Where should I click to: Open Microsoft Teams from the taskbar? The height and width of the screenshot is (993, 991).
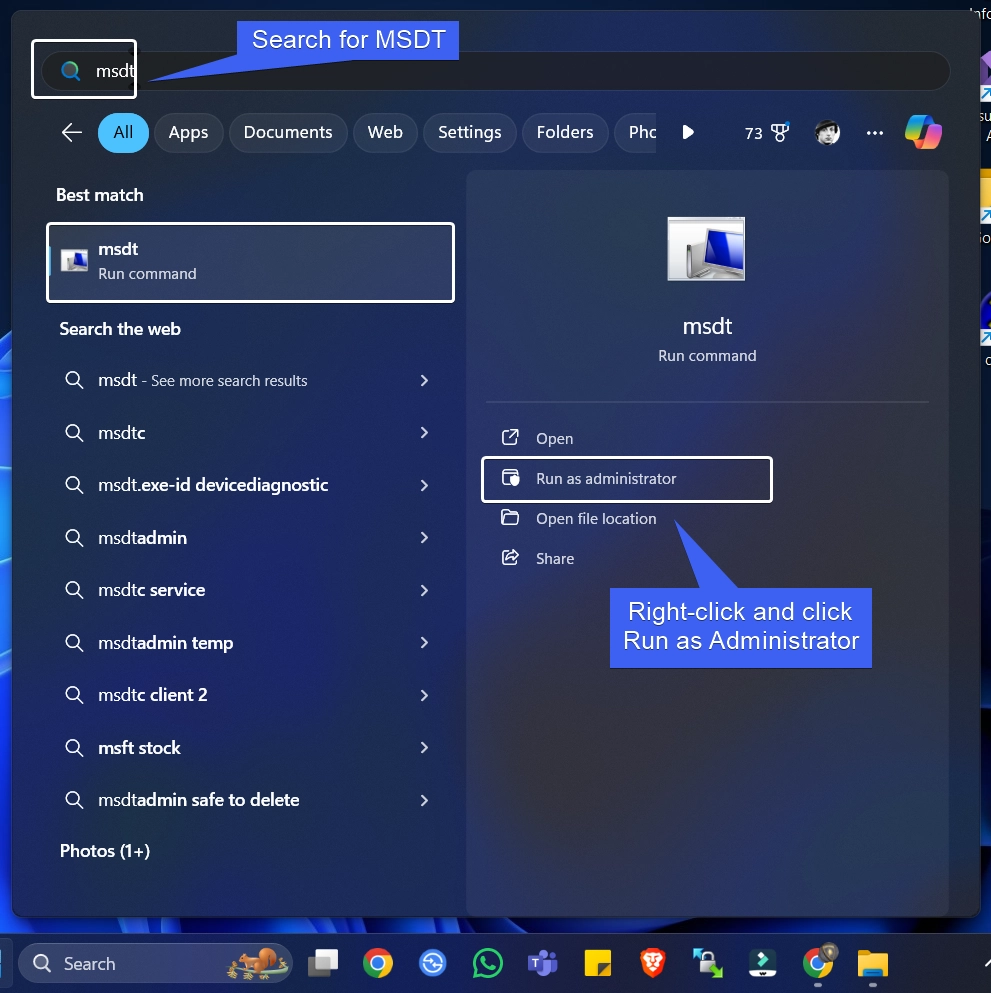coord(543,963)
